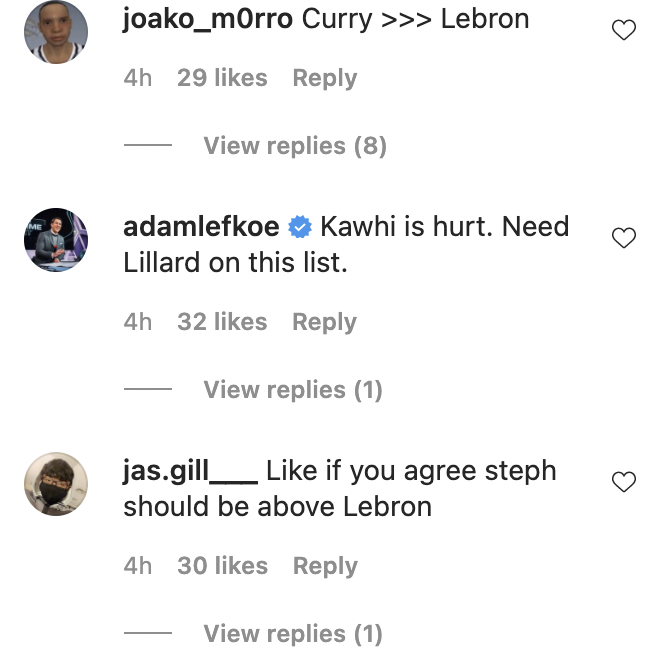Expand the 1 reply under jas.gill___'s comment
The height and width of the screenshot is (668, 648).
tap(292, 633)
